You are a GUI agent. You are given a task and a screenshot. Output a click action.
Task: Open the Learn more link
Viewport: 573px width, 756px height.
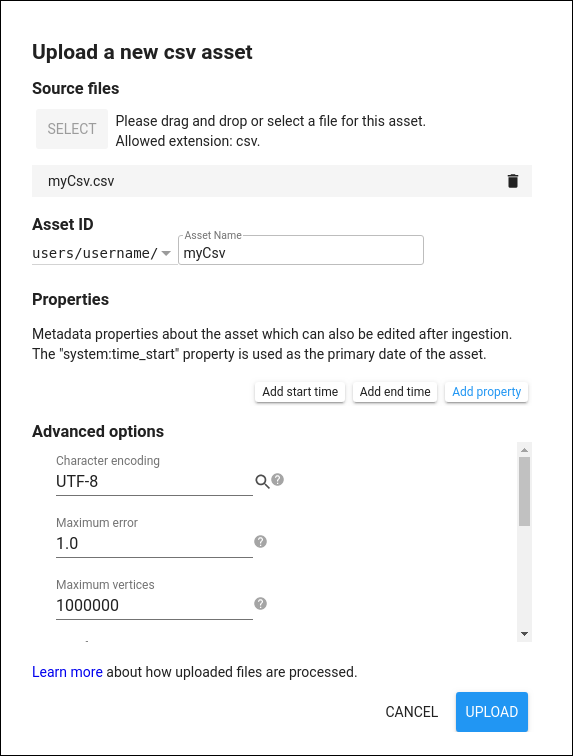tap(67, 672)
